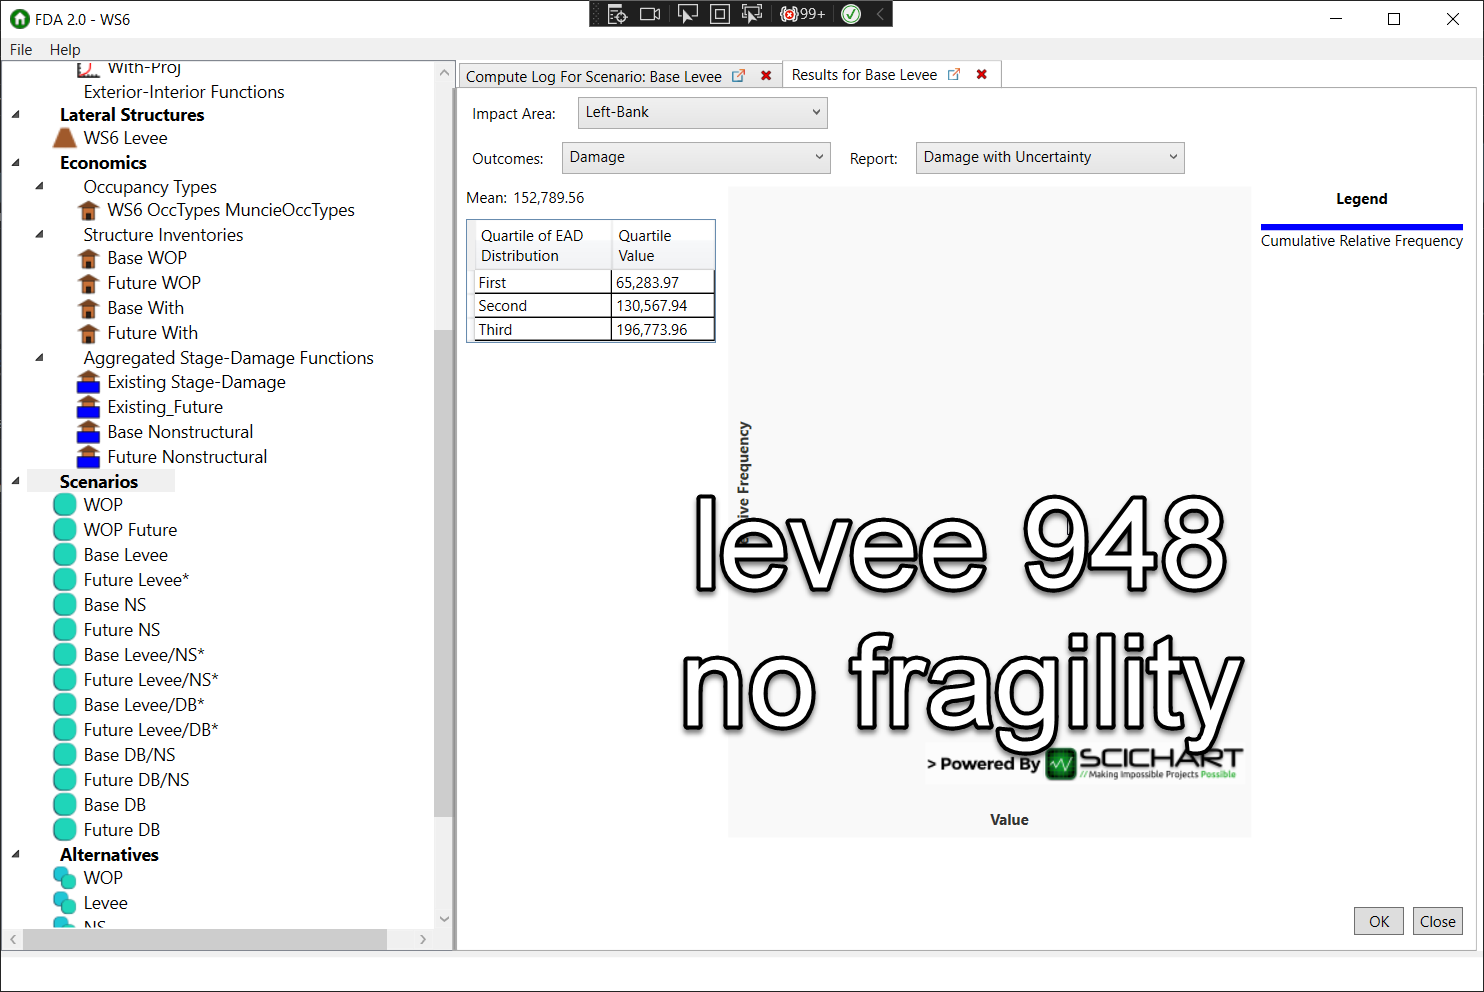Pop out the Results for Base Levee tab
Viewport: 1484px width, 992px height.
[x=953, y=73]
